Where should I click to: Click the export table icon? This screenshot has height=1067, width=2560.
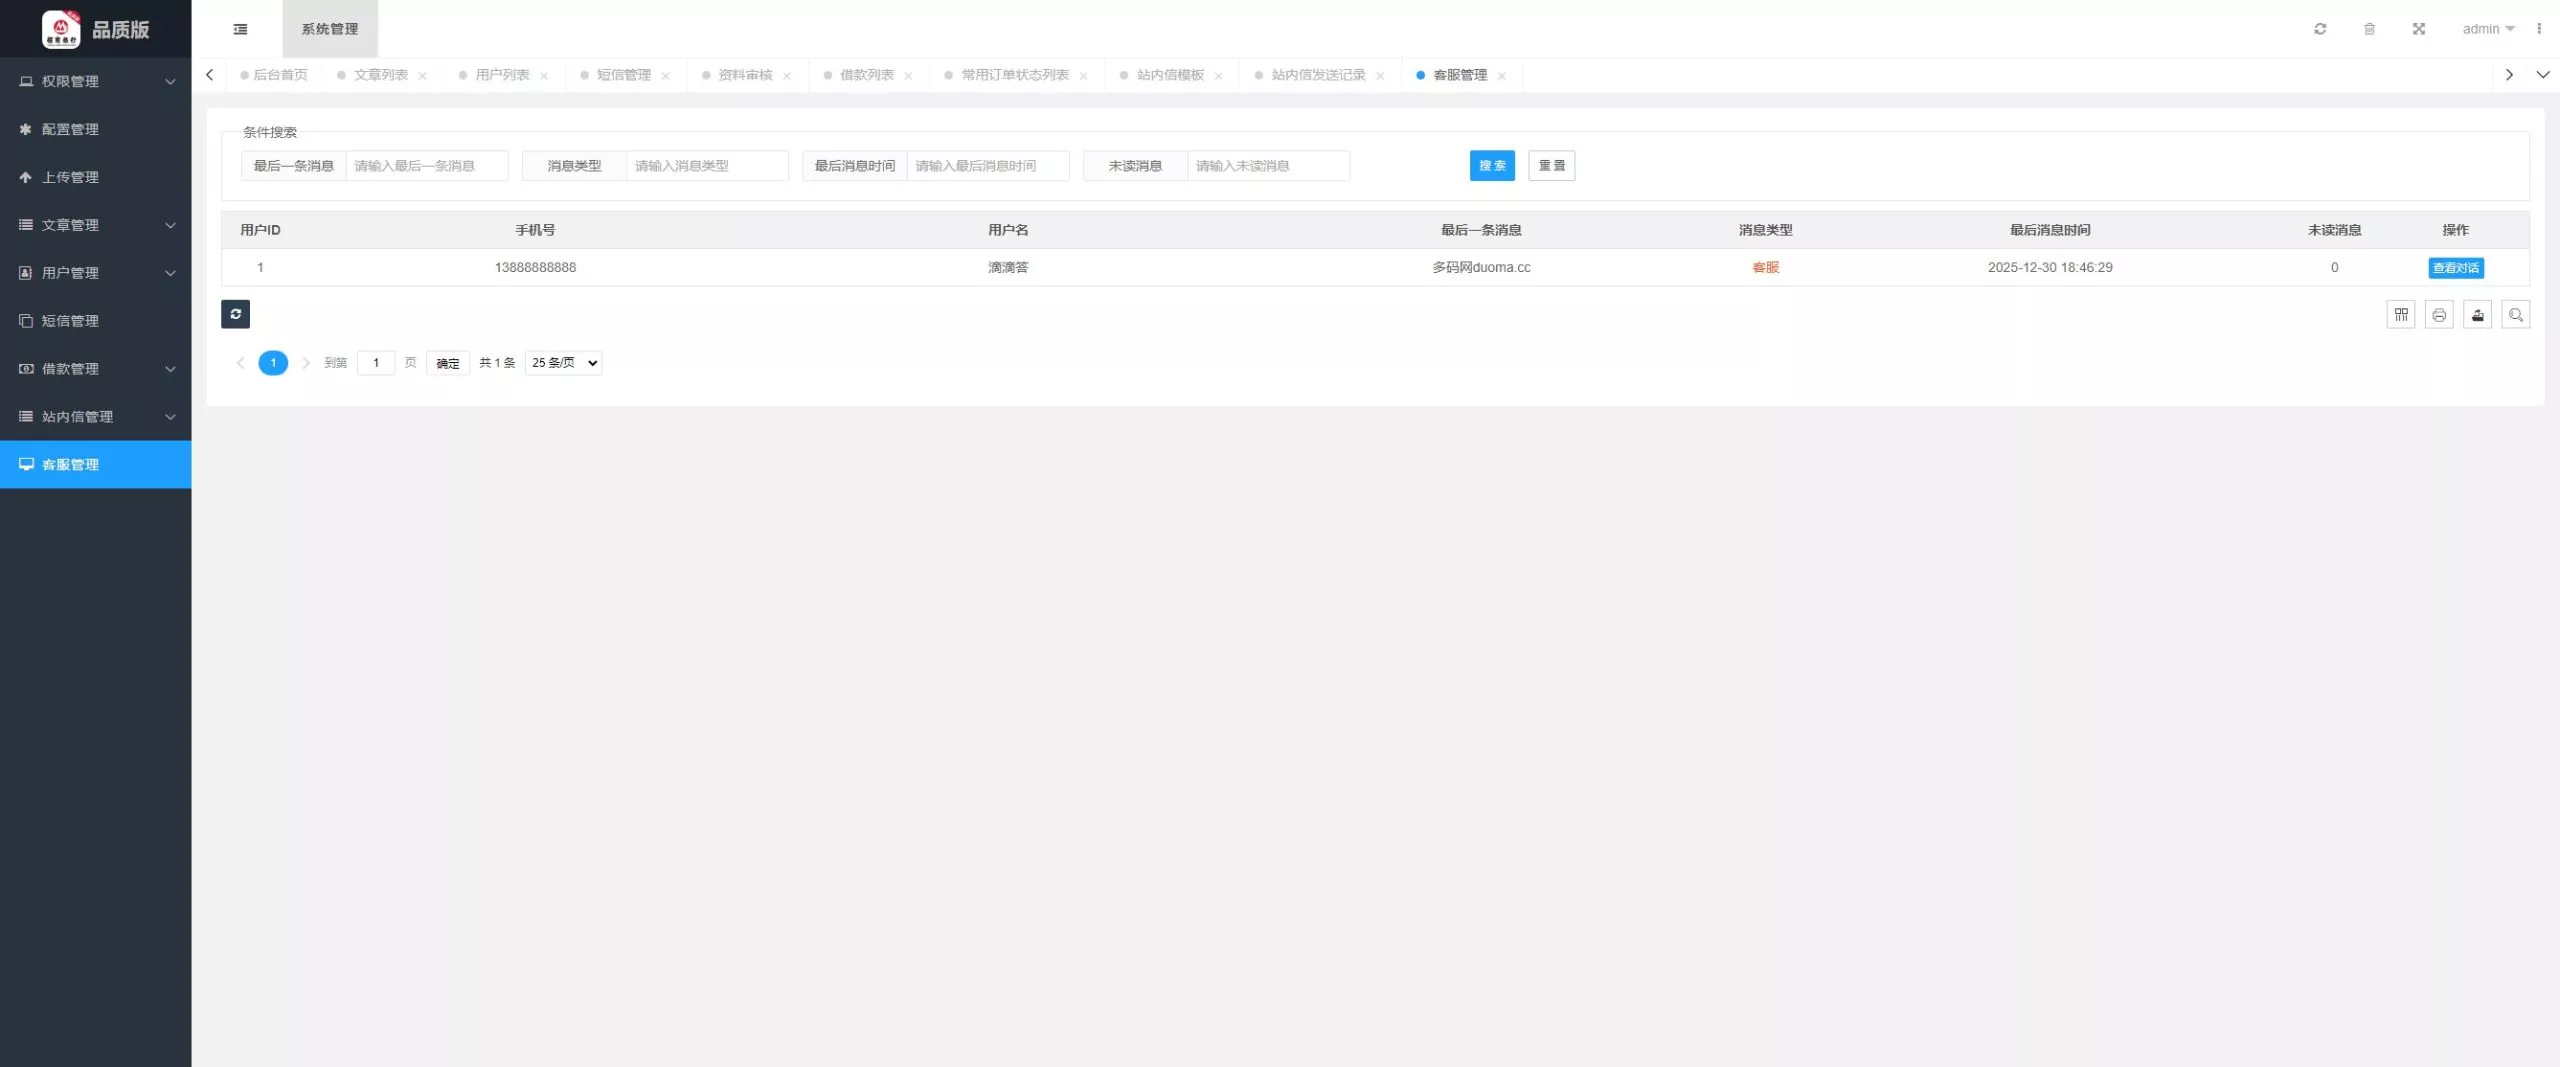(x=2477, y=315)
